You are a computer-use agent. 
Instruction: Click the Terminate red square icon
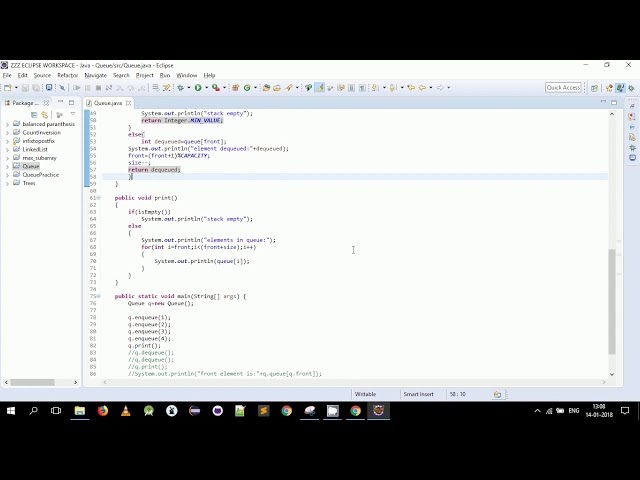(x=98, y=87)
